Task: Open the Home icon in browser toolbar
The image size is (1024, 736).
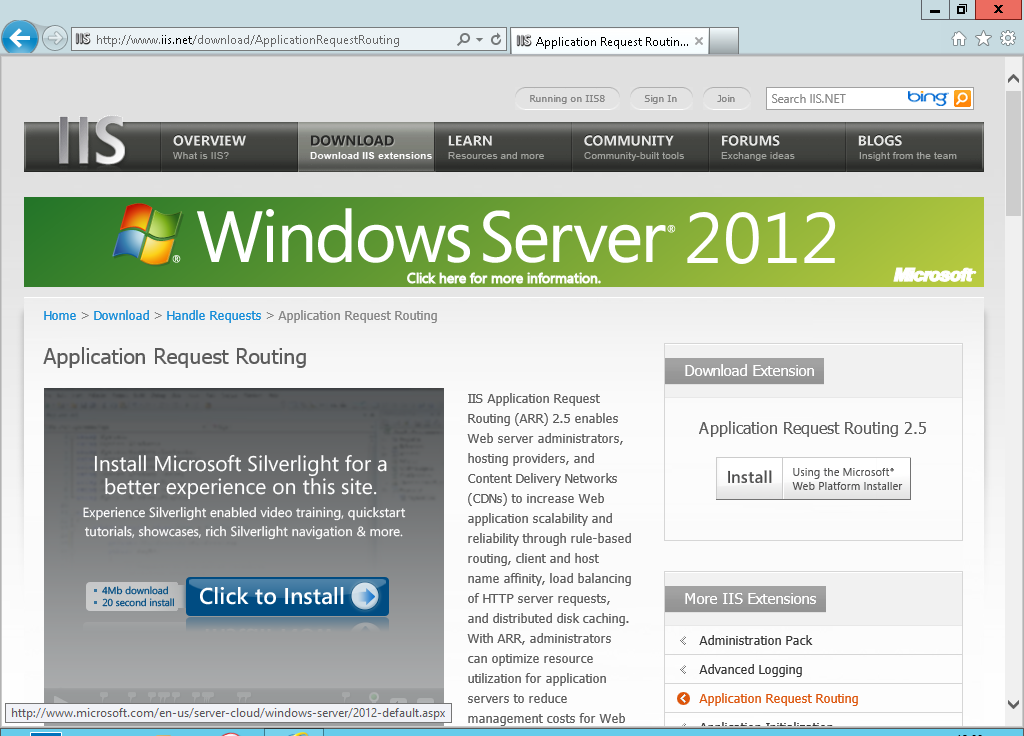Action: 959,39
